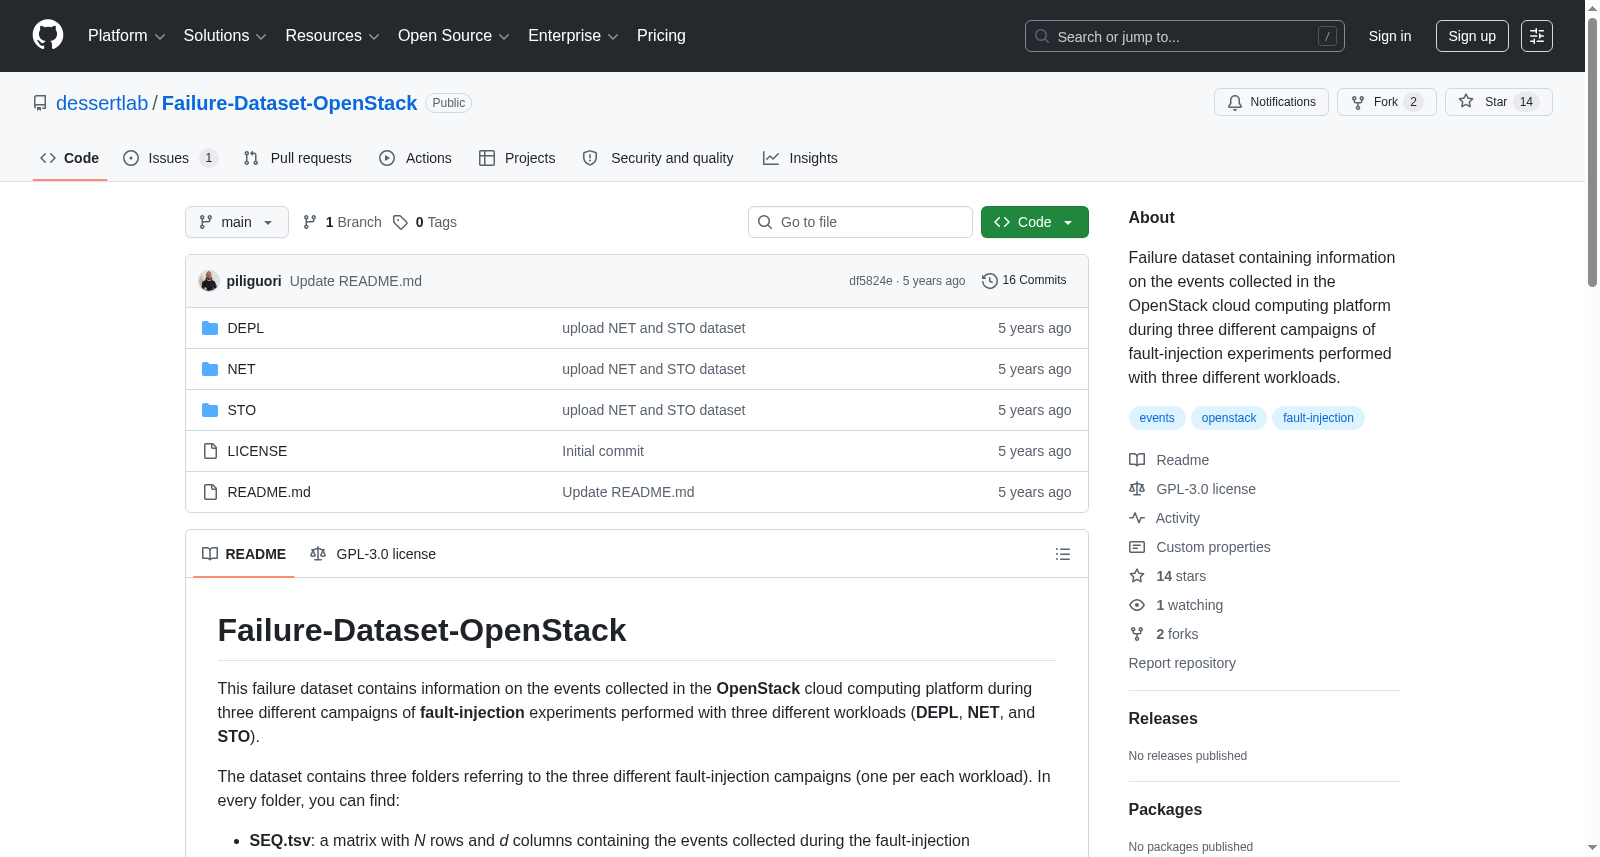Screen dimensions: 1600x857
Task: Open the openstack topic tag
Action: click(x=1229, y=418)
